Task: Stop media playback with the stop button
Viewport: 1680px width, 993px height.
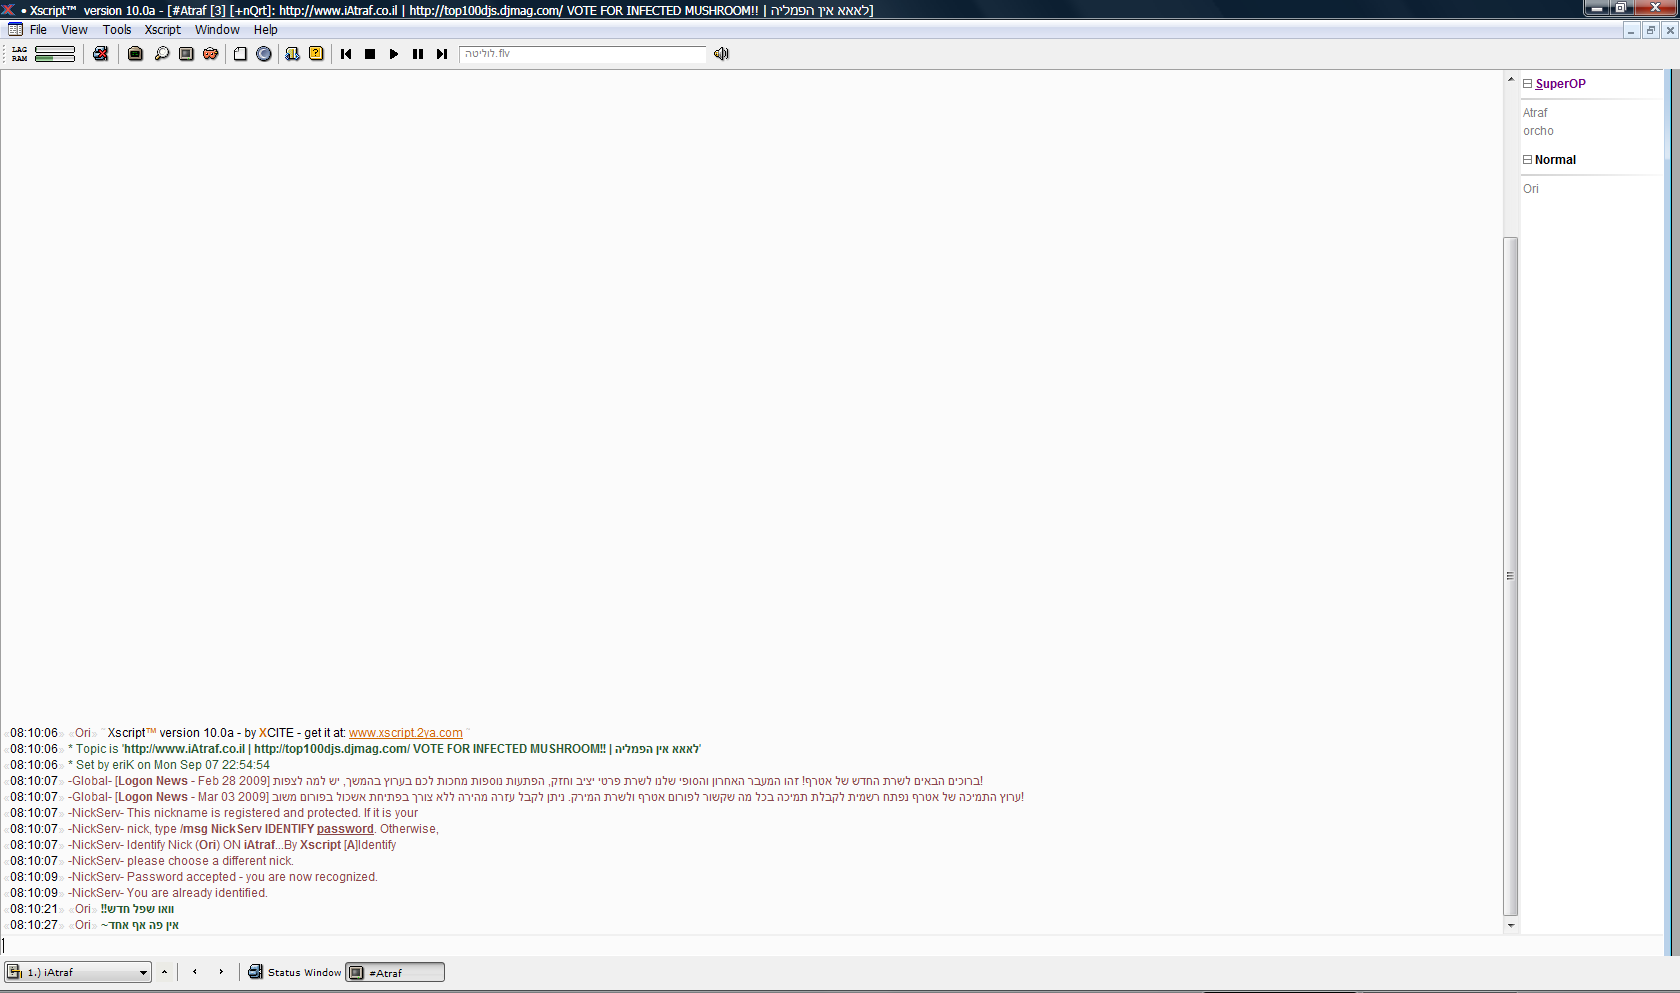Action: click(x=370, y=54)
